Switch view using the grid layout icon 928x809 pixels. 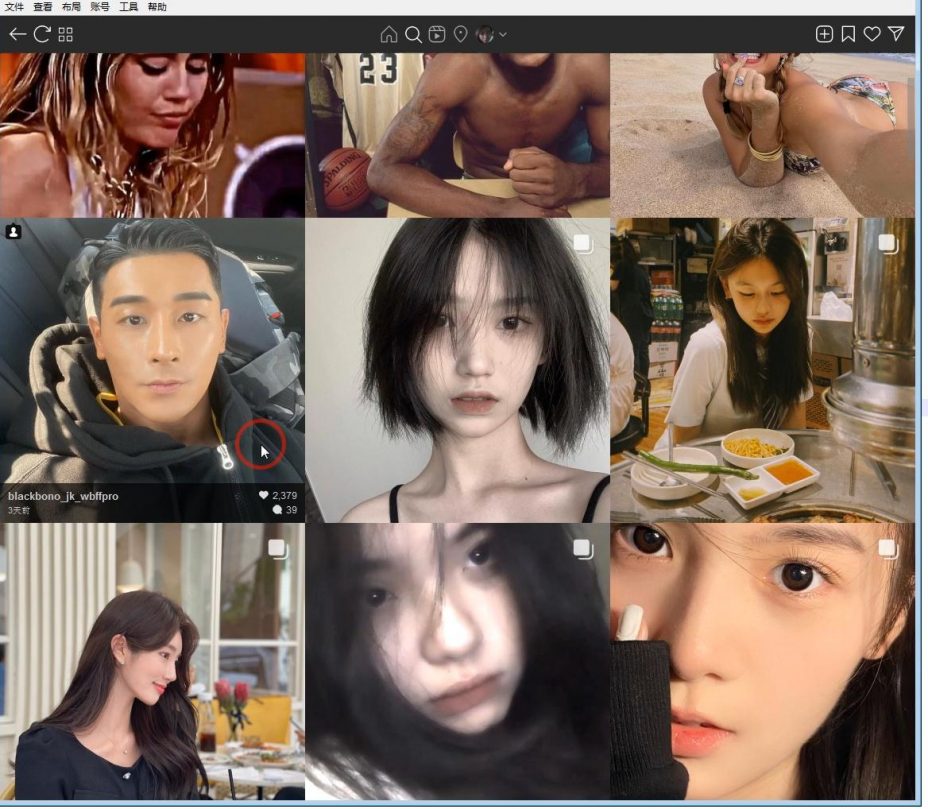pos(65,33)
